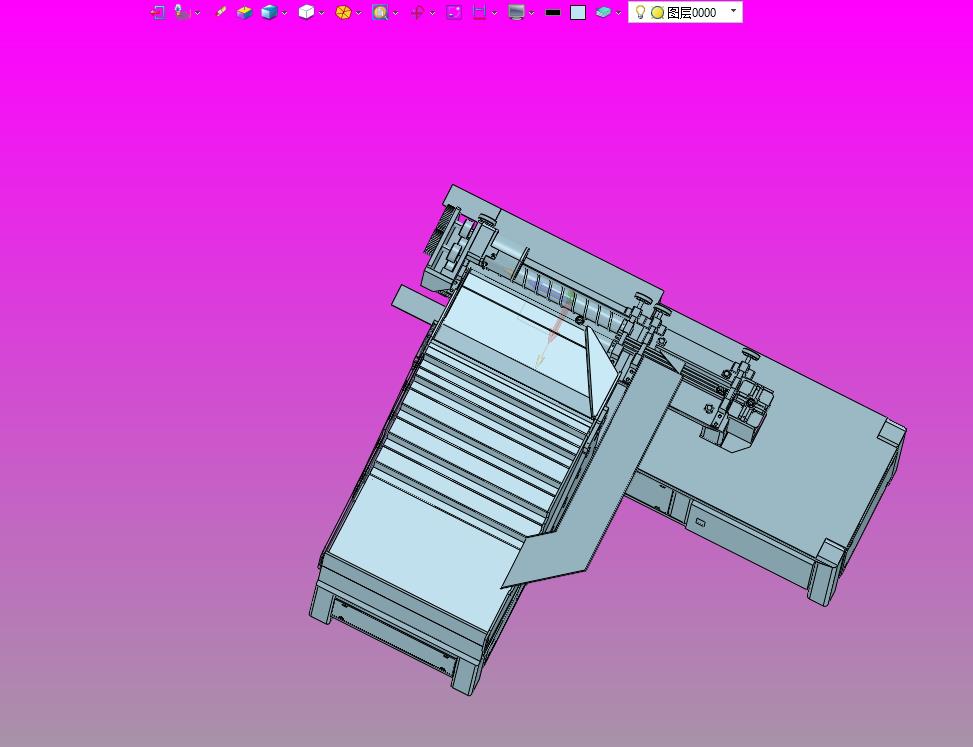
Task: Toggle the light bulb layer visibility
Action: (640, 12)
